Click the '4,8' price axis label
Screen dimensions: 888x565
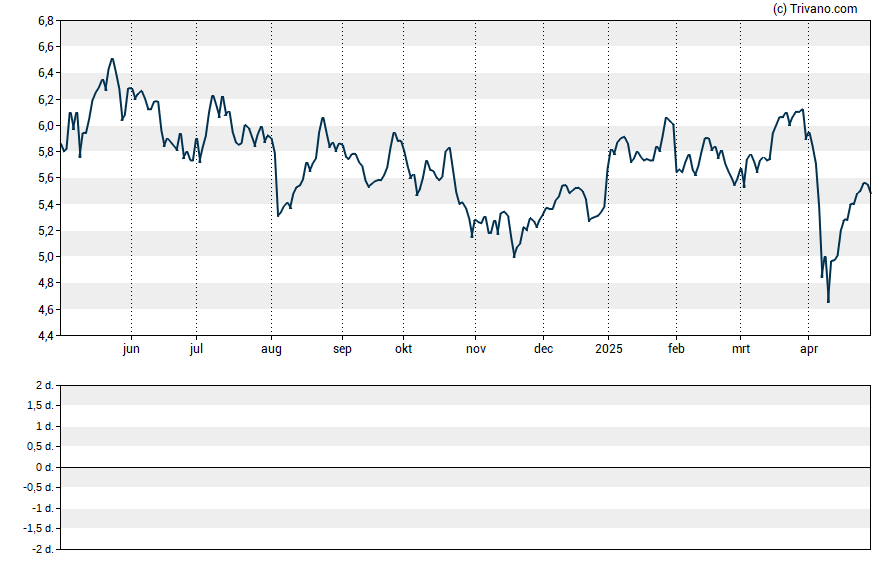coord(46,283)
